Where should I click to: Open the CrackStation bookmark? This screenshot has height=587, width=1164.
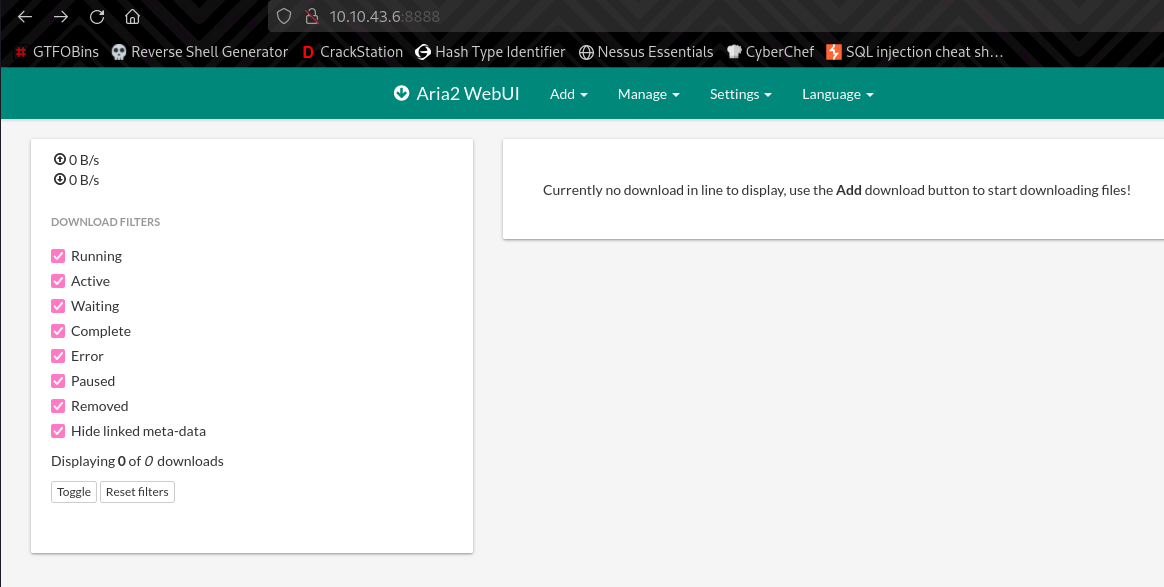[352, 52]
